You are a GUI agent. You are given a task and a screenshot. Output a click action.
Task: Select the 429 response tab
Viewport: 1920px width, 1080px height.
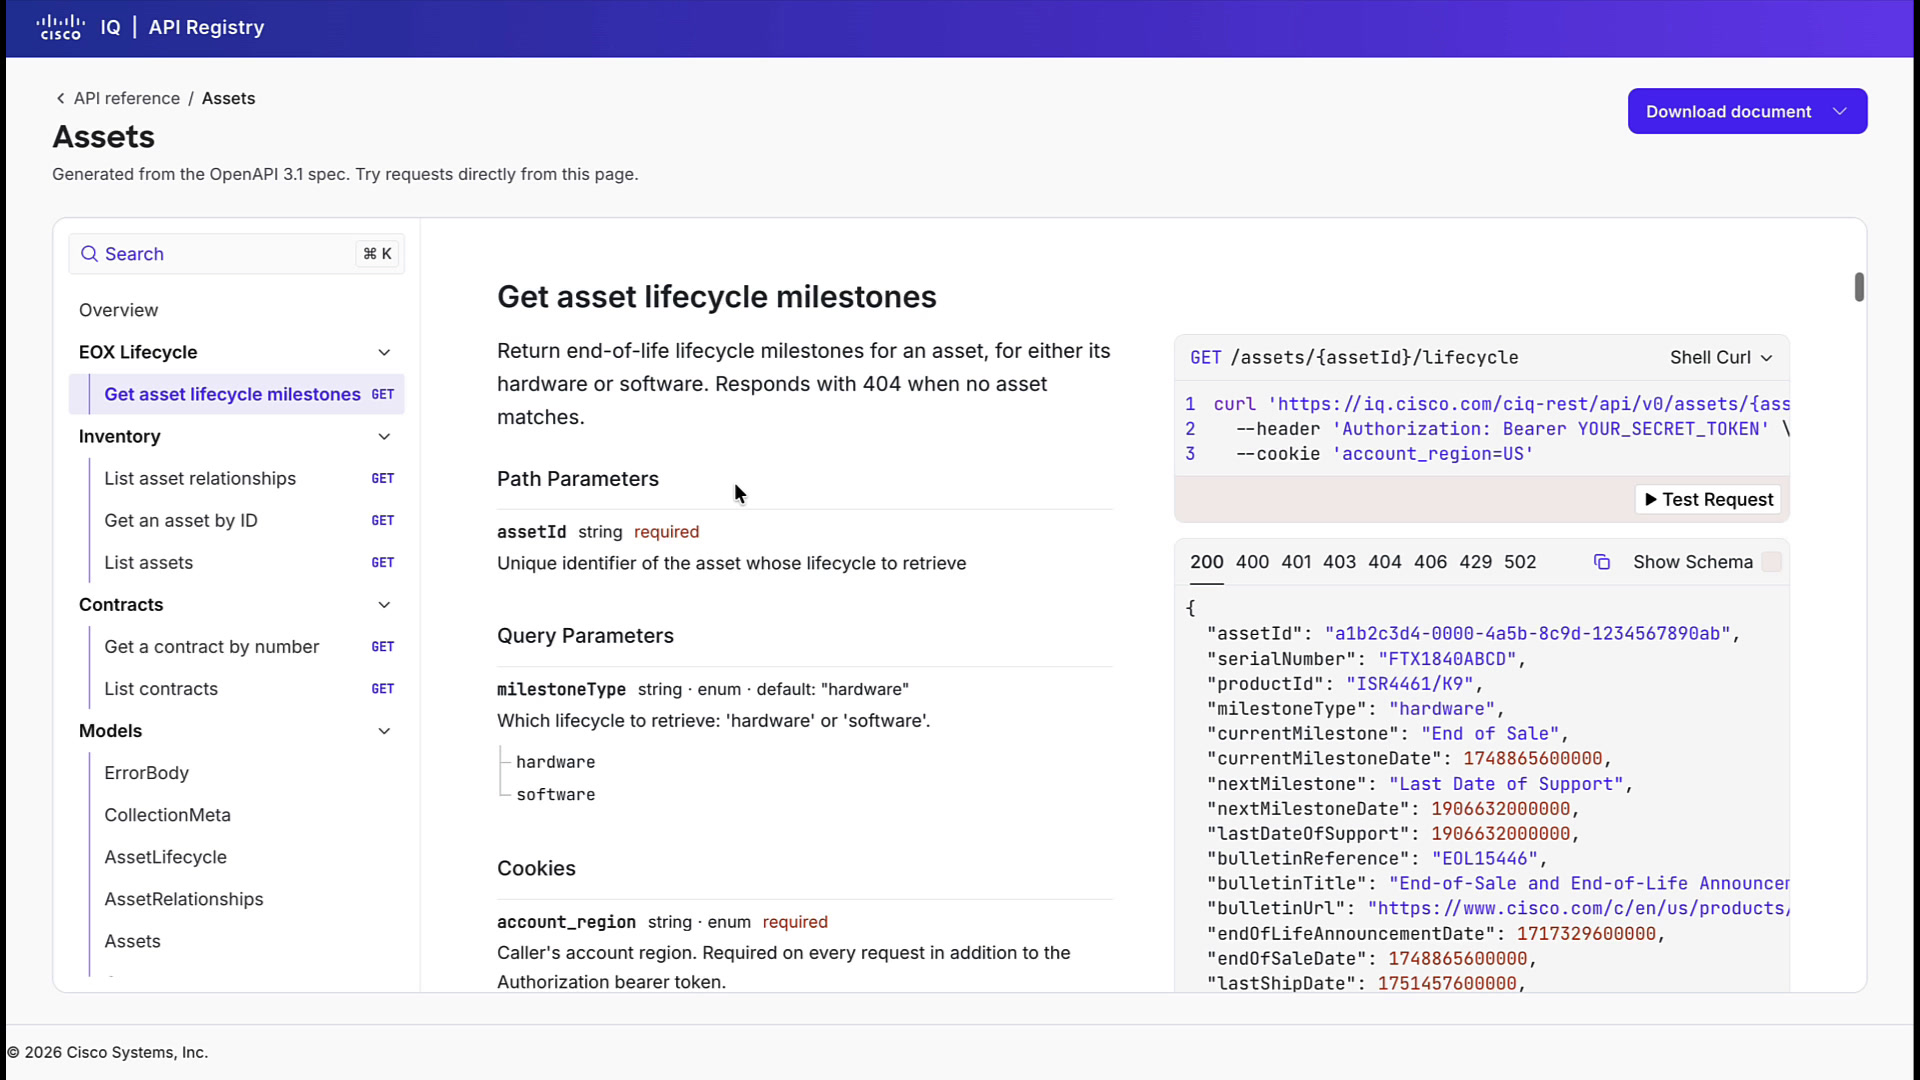1475,562
